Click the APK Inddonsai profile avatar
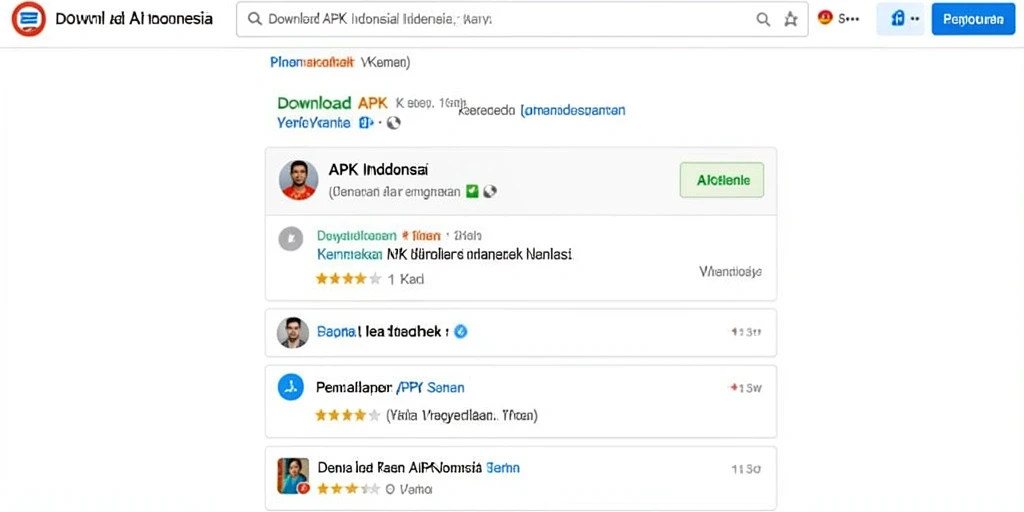Image resolution: width=1024 pixels, height=512 pixels. coord(298,180)
